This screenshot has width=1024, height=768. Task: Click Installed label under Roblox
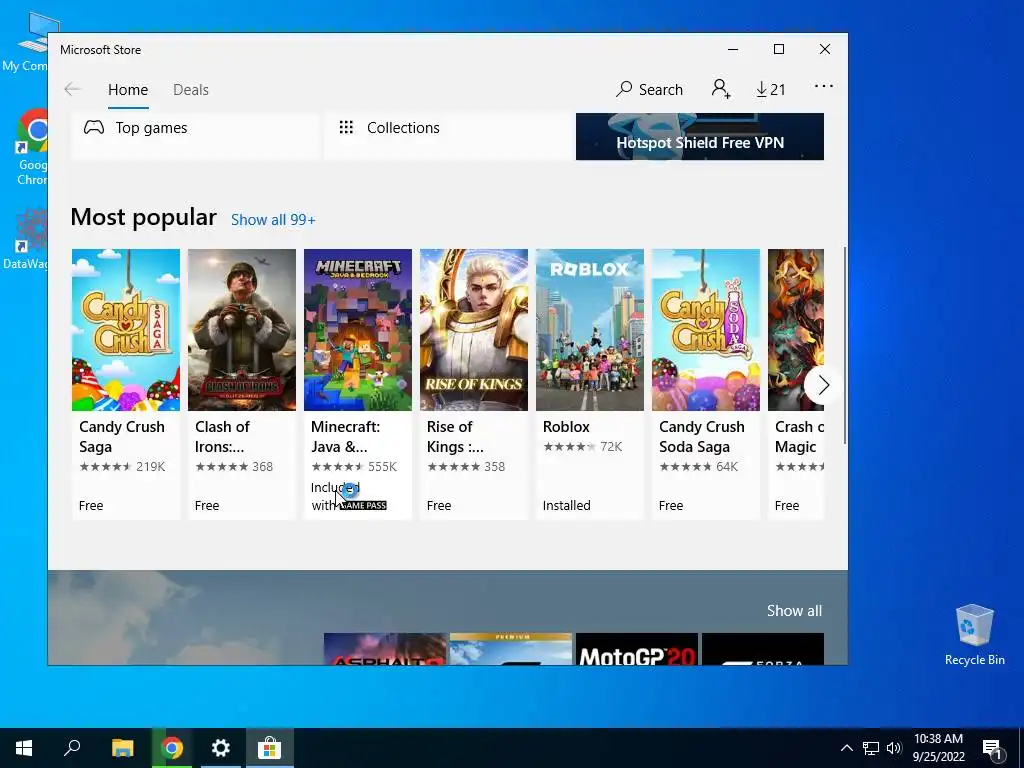(x=566, y=505)
